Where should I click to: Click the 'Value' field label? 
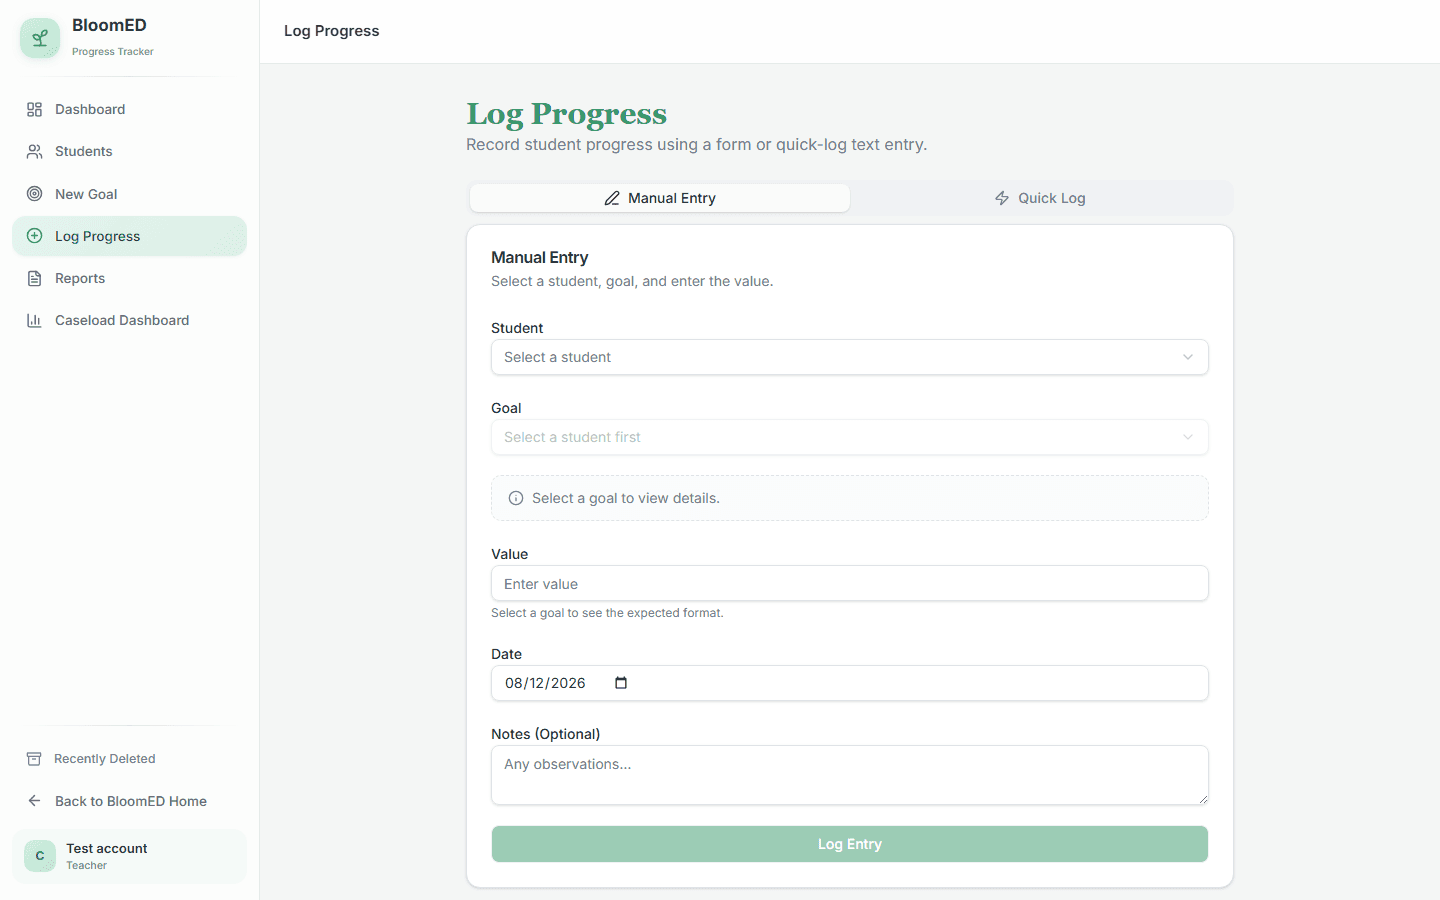510,554
